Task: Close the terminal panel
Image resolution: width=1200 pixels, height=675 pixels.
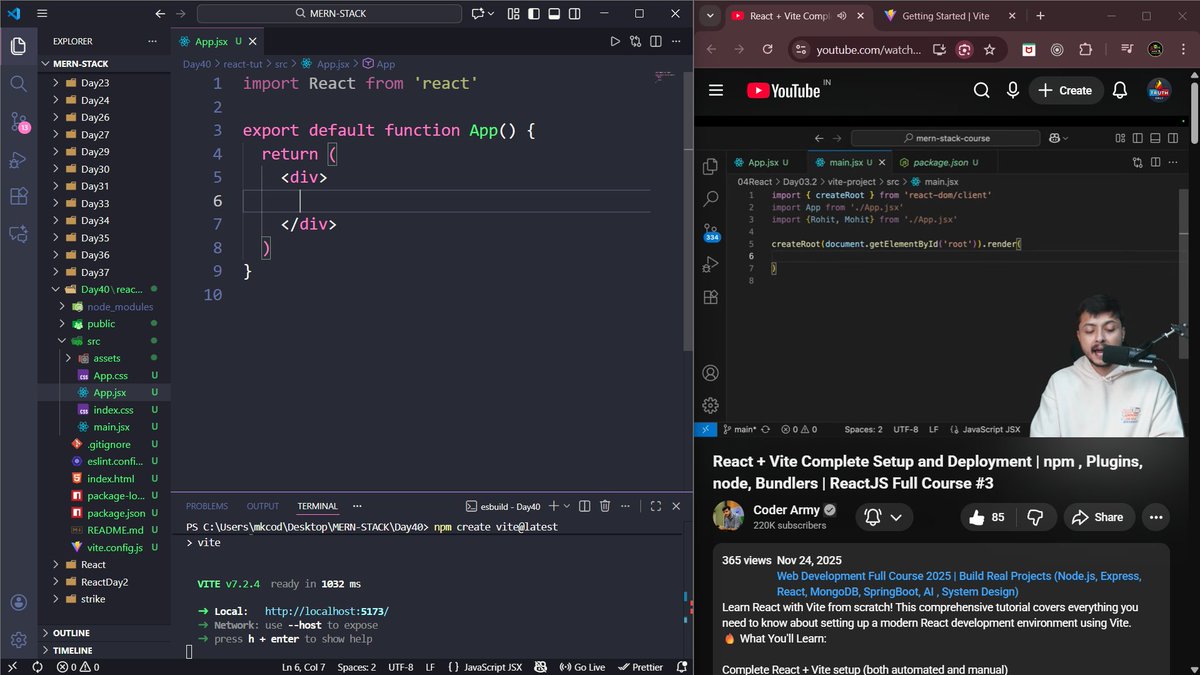Action: 677,506
